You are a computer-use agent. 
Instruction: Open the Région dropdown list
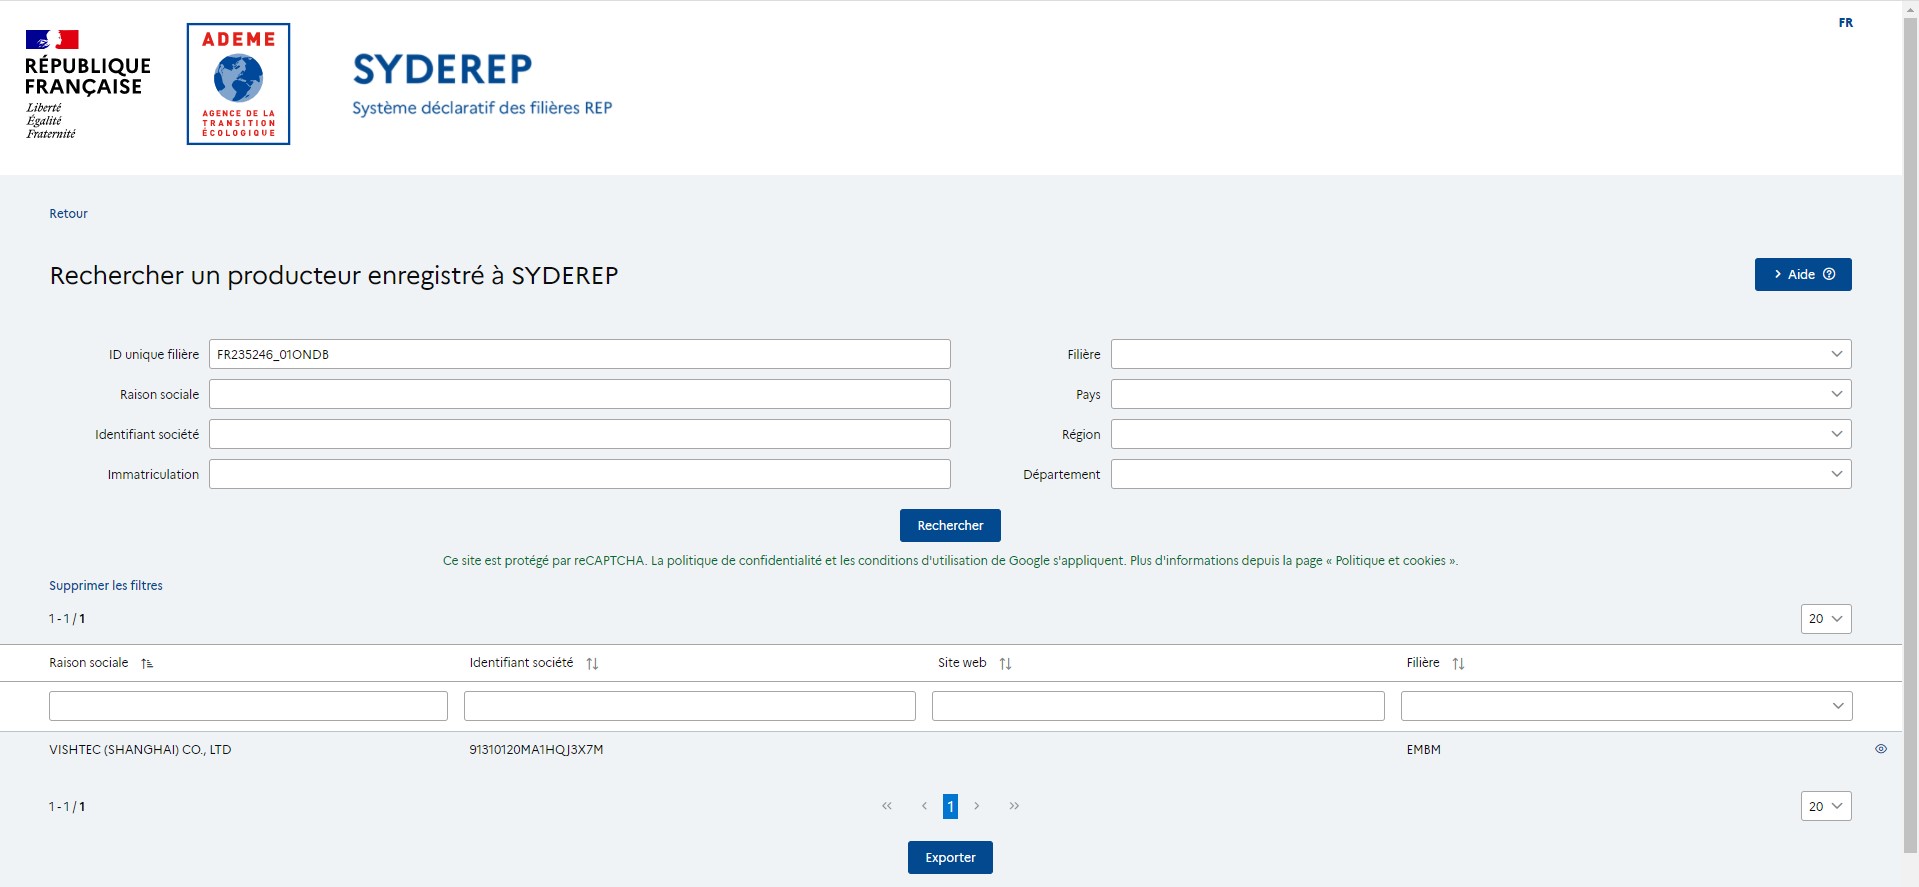click(x=1480, y=434)
